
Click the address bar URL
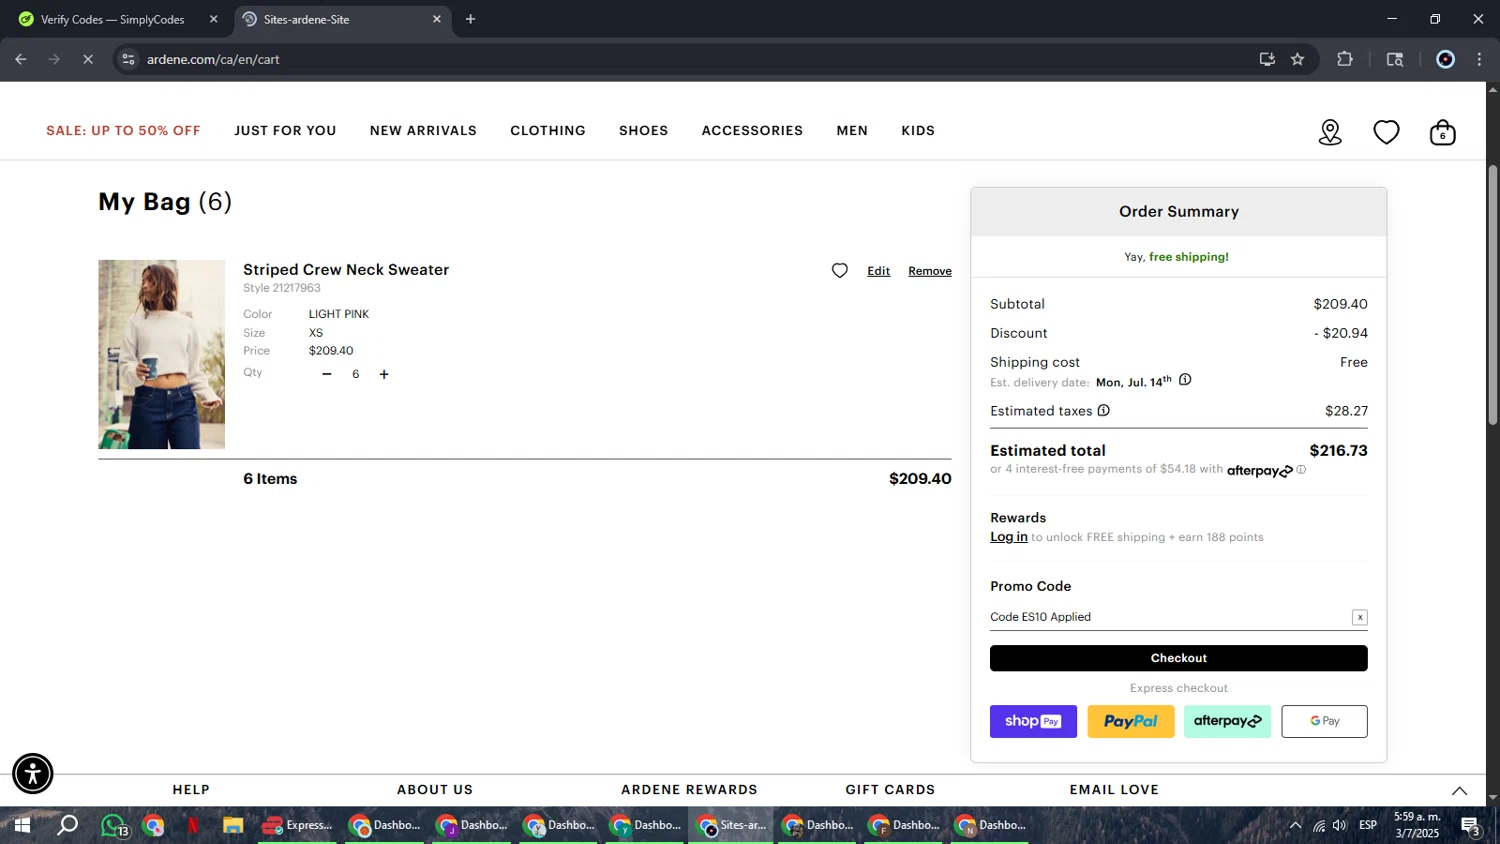[x=213, y=59]
